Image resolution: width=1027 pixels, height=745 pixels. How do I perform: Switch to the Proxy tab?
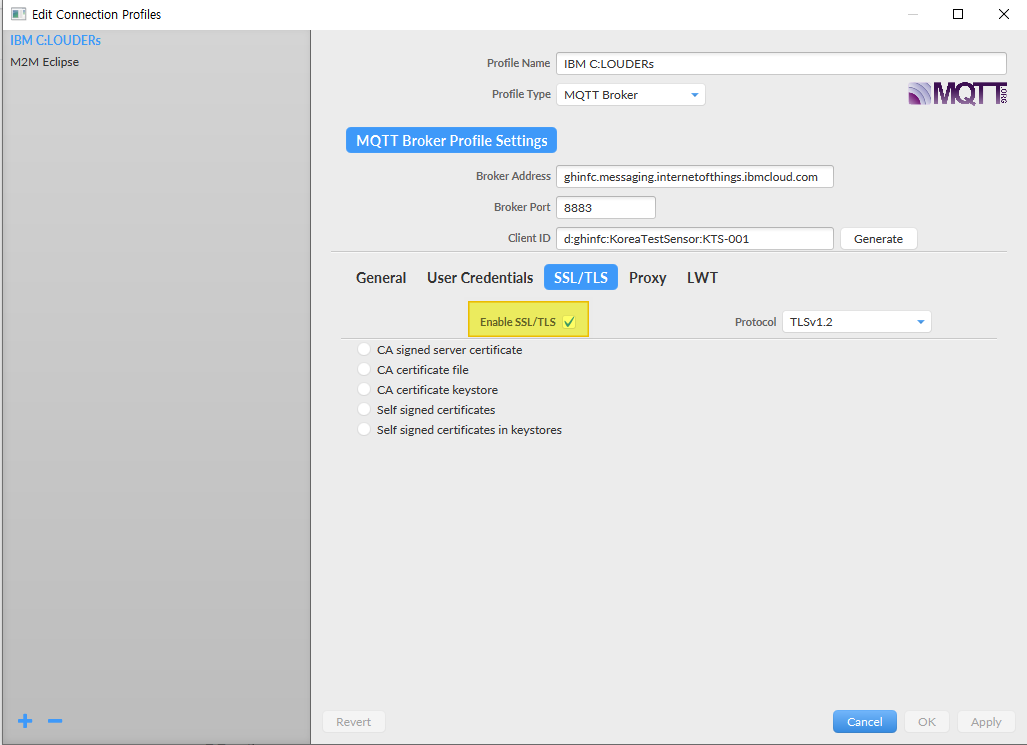point(648,278)
